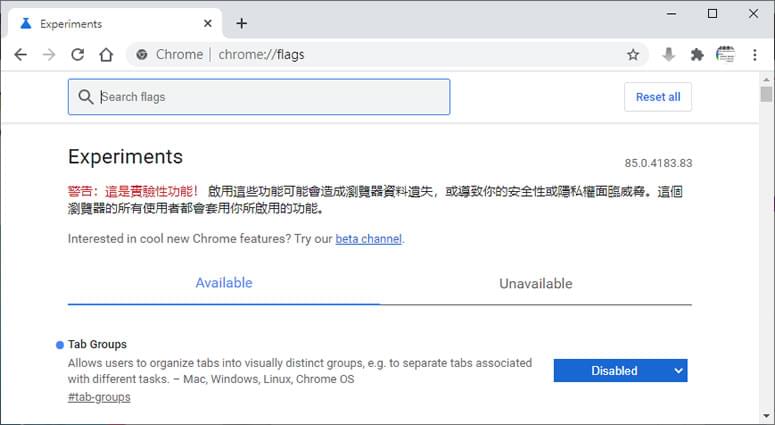Open the home page icon
Image resolution: width=775 pixels, height=425 pixels.
point(106,54)
